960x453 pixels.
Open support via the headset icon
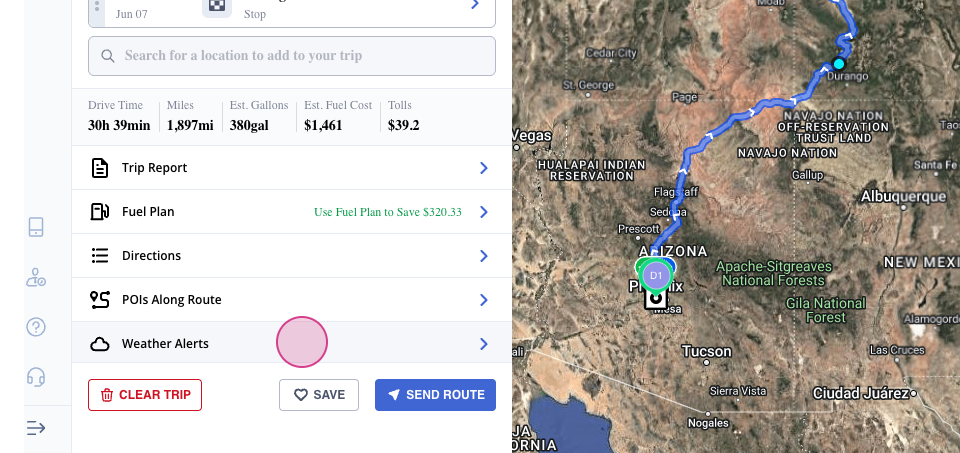36,377
